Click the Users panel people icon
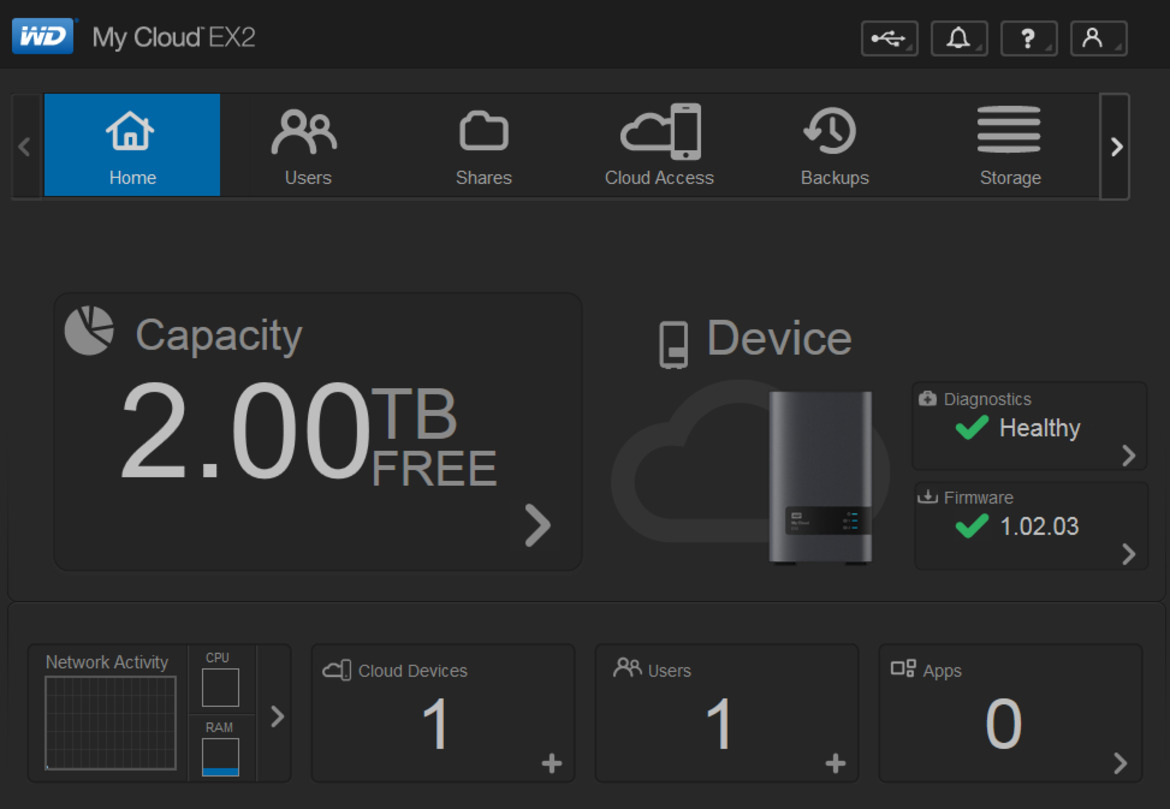Viewport: 1170px width, 809px height. 628,668
